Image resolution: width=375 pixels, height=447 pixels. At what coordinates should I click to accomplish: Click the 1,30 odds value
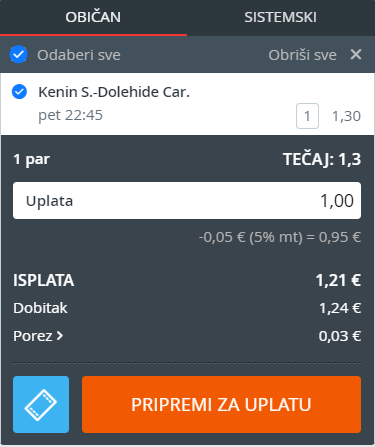[x=346, y=116]
